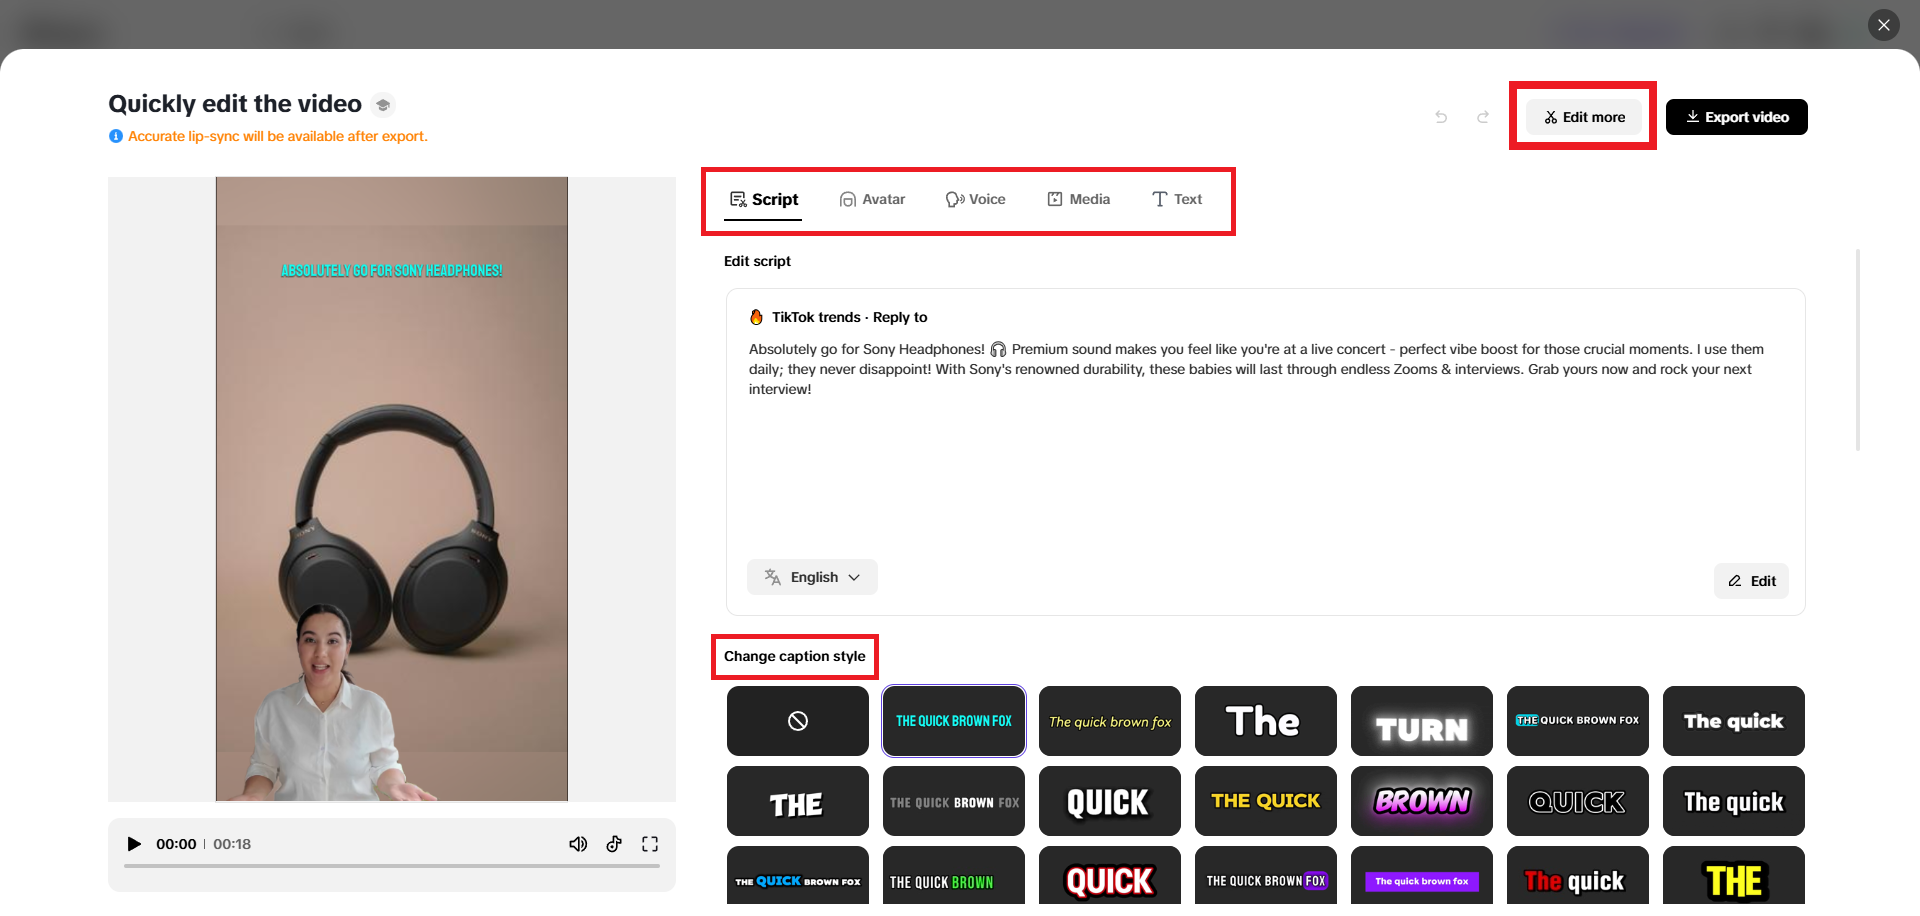Screen dimensions: 1920x916
Task: Switch to the Media tab
Action: pyautogui.click(x=1079, y=199)
